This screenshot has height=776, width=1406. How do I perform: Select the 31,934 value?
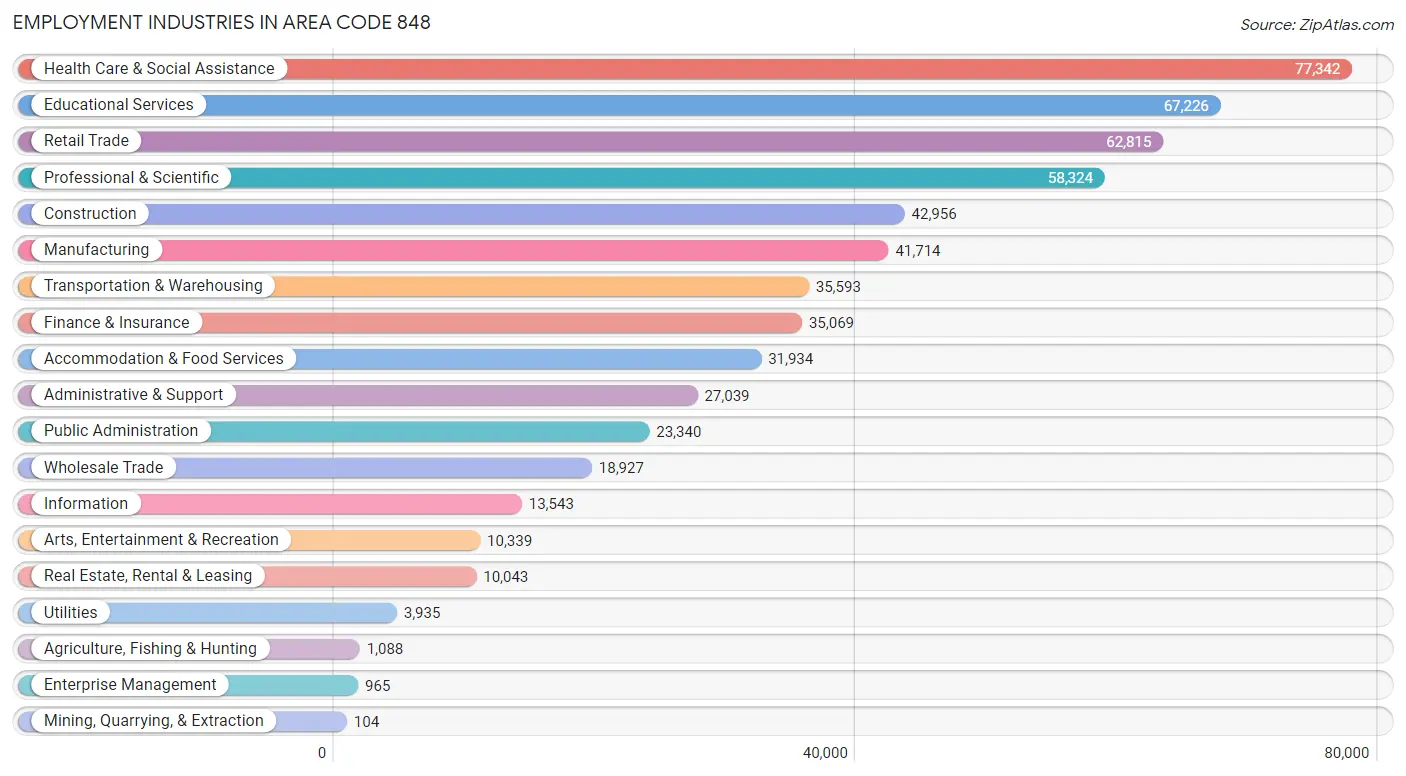[x=791, y=359]
